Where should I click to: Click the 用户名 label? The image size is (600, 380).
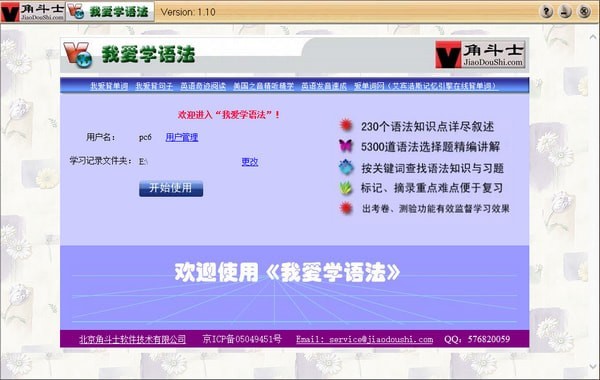(101, 137)
